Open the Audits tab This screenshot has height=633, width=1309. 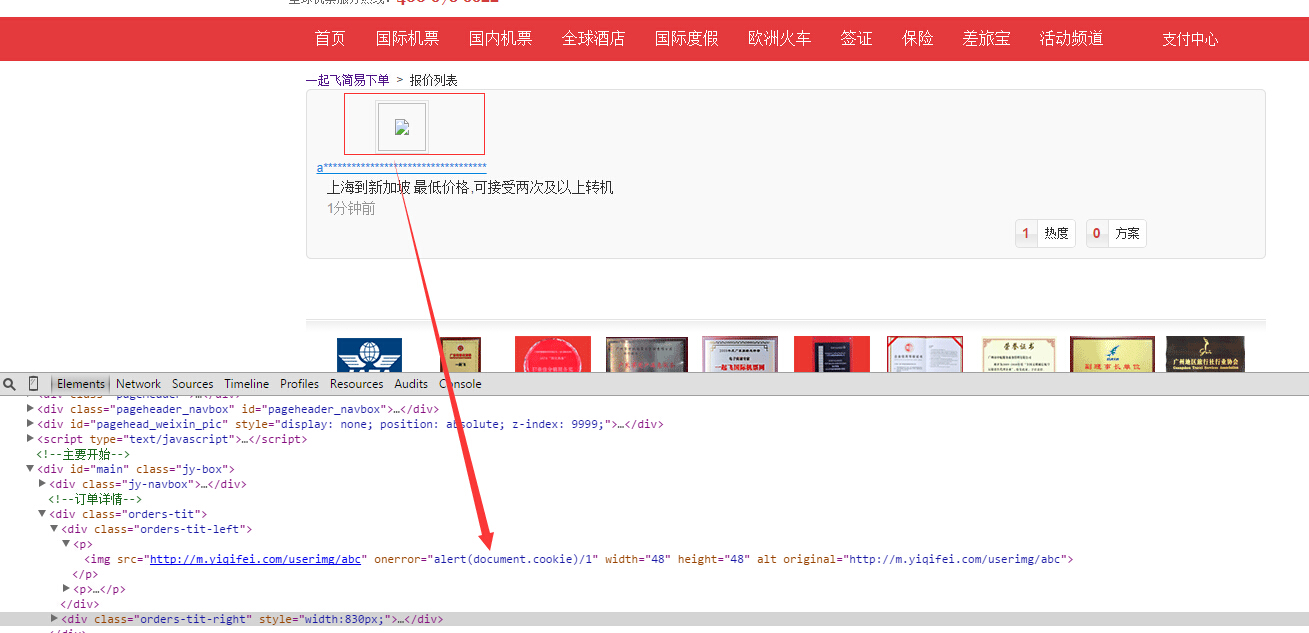point(411,384)
